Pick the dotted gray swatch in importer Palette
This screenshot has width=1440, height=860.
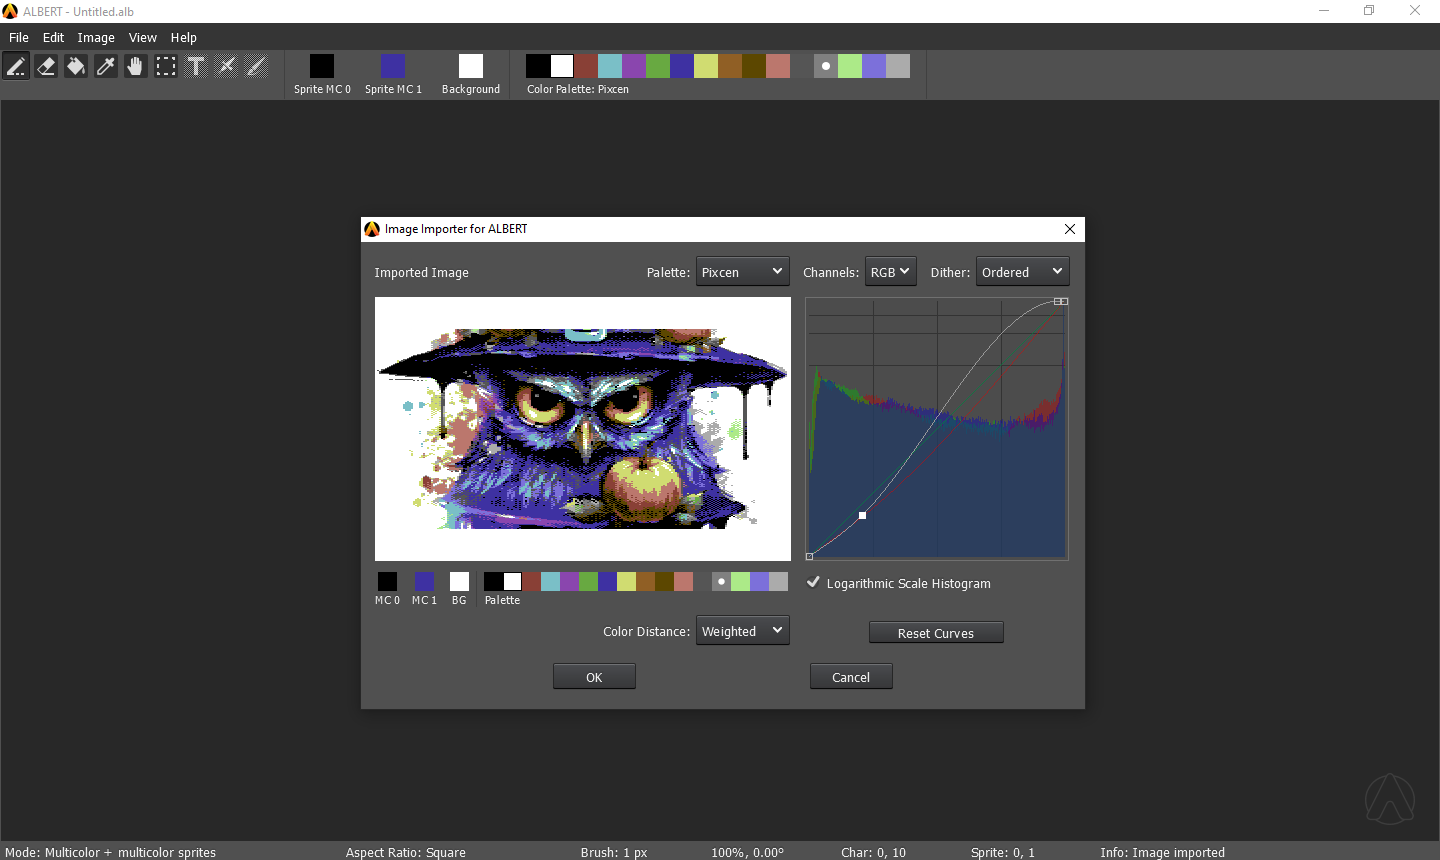(x=721, y=581)
